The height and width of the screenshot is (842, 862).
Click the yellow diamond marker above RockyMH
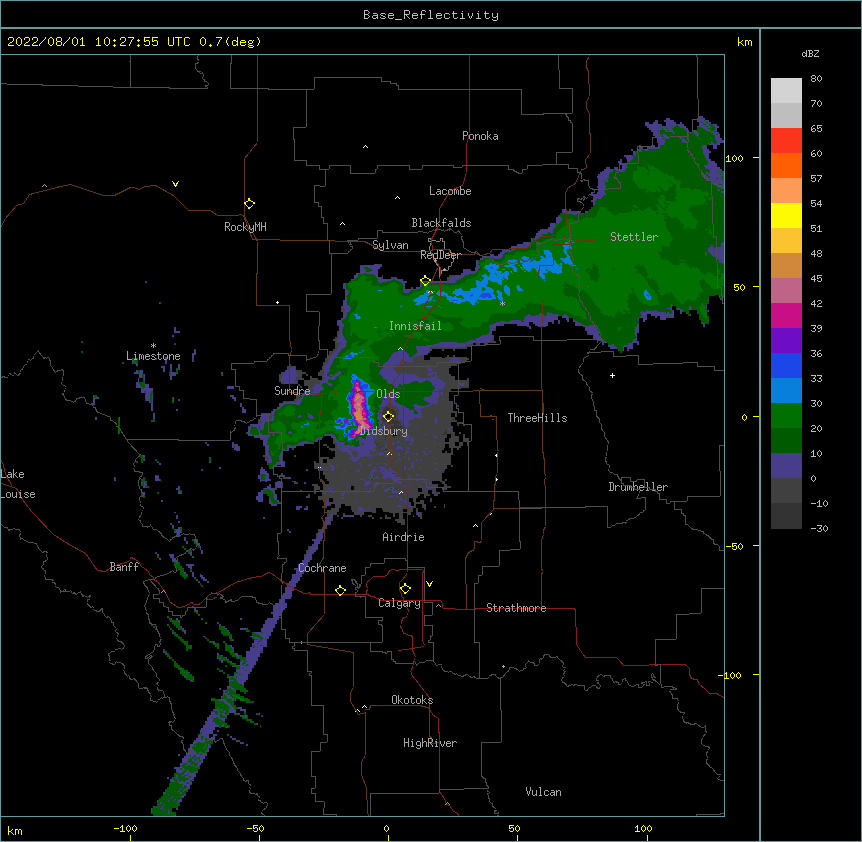click(x=250, y=204)
